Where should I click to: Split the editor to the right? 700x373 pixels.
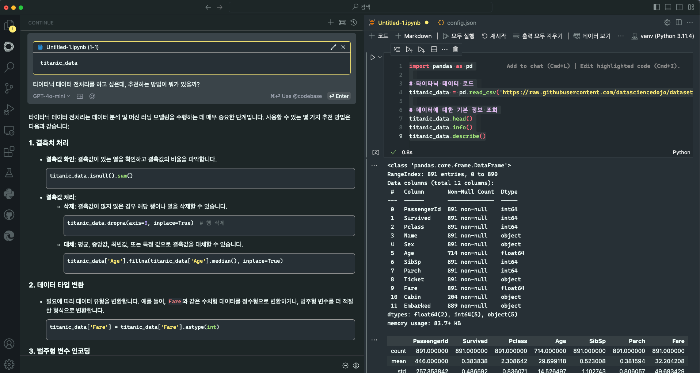click(679, 22)
